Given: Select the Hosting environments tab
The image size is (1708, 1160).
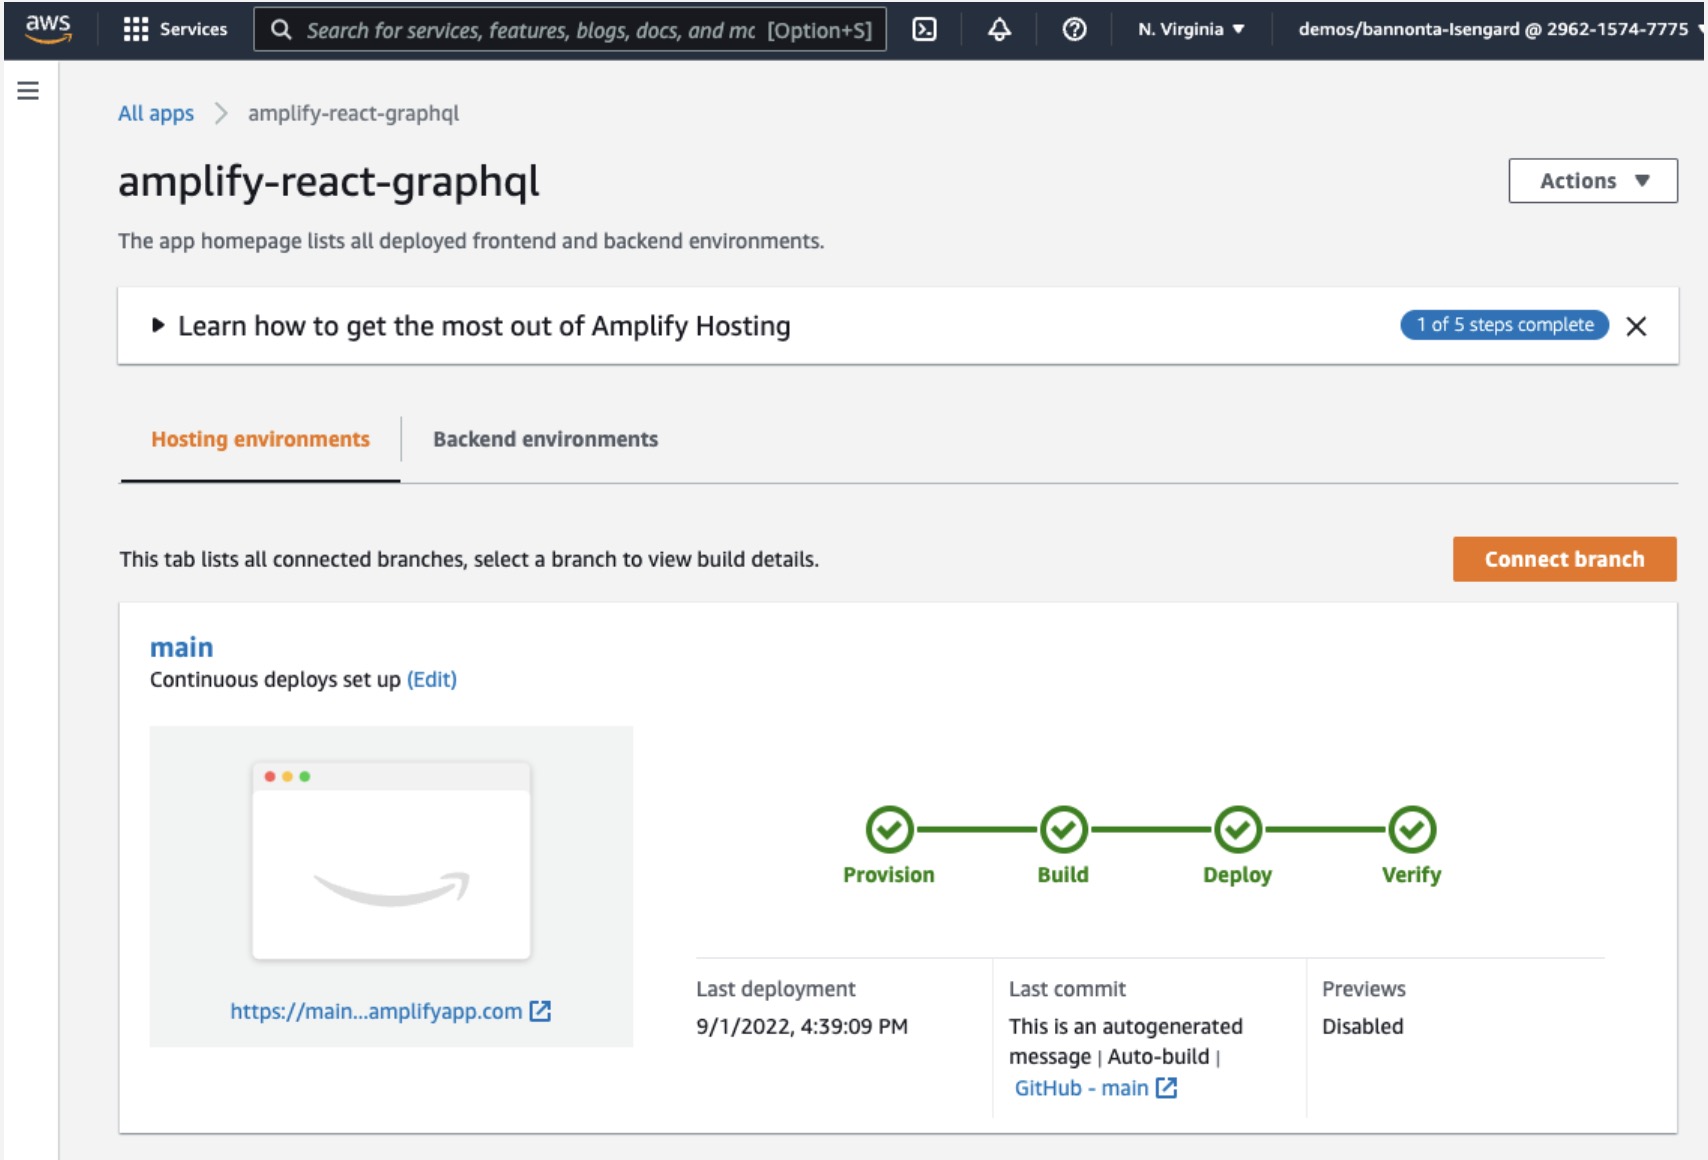Looking at the screenshot, I should (260, 439).
